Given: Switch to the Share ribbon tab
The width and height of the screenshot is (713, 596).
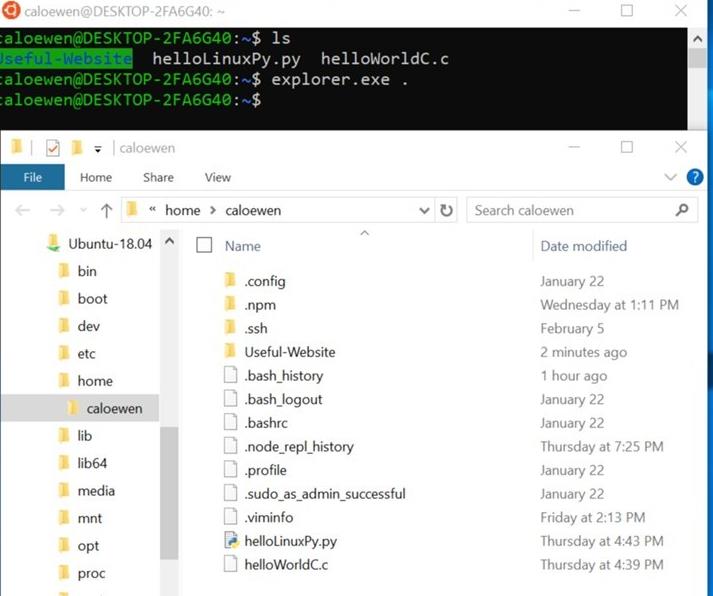Looking at the screenshot, I should [x=158, y=178].
